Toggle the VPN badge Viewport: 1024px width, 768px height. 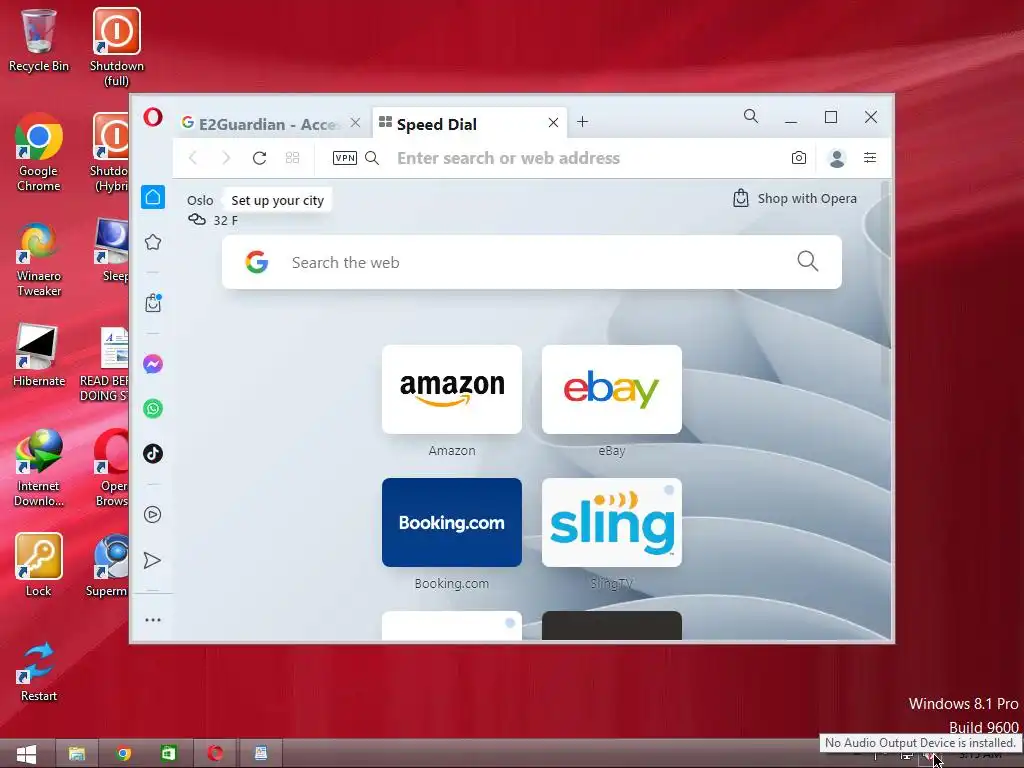coord(345,158)
